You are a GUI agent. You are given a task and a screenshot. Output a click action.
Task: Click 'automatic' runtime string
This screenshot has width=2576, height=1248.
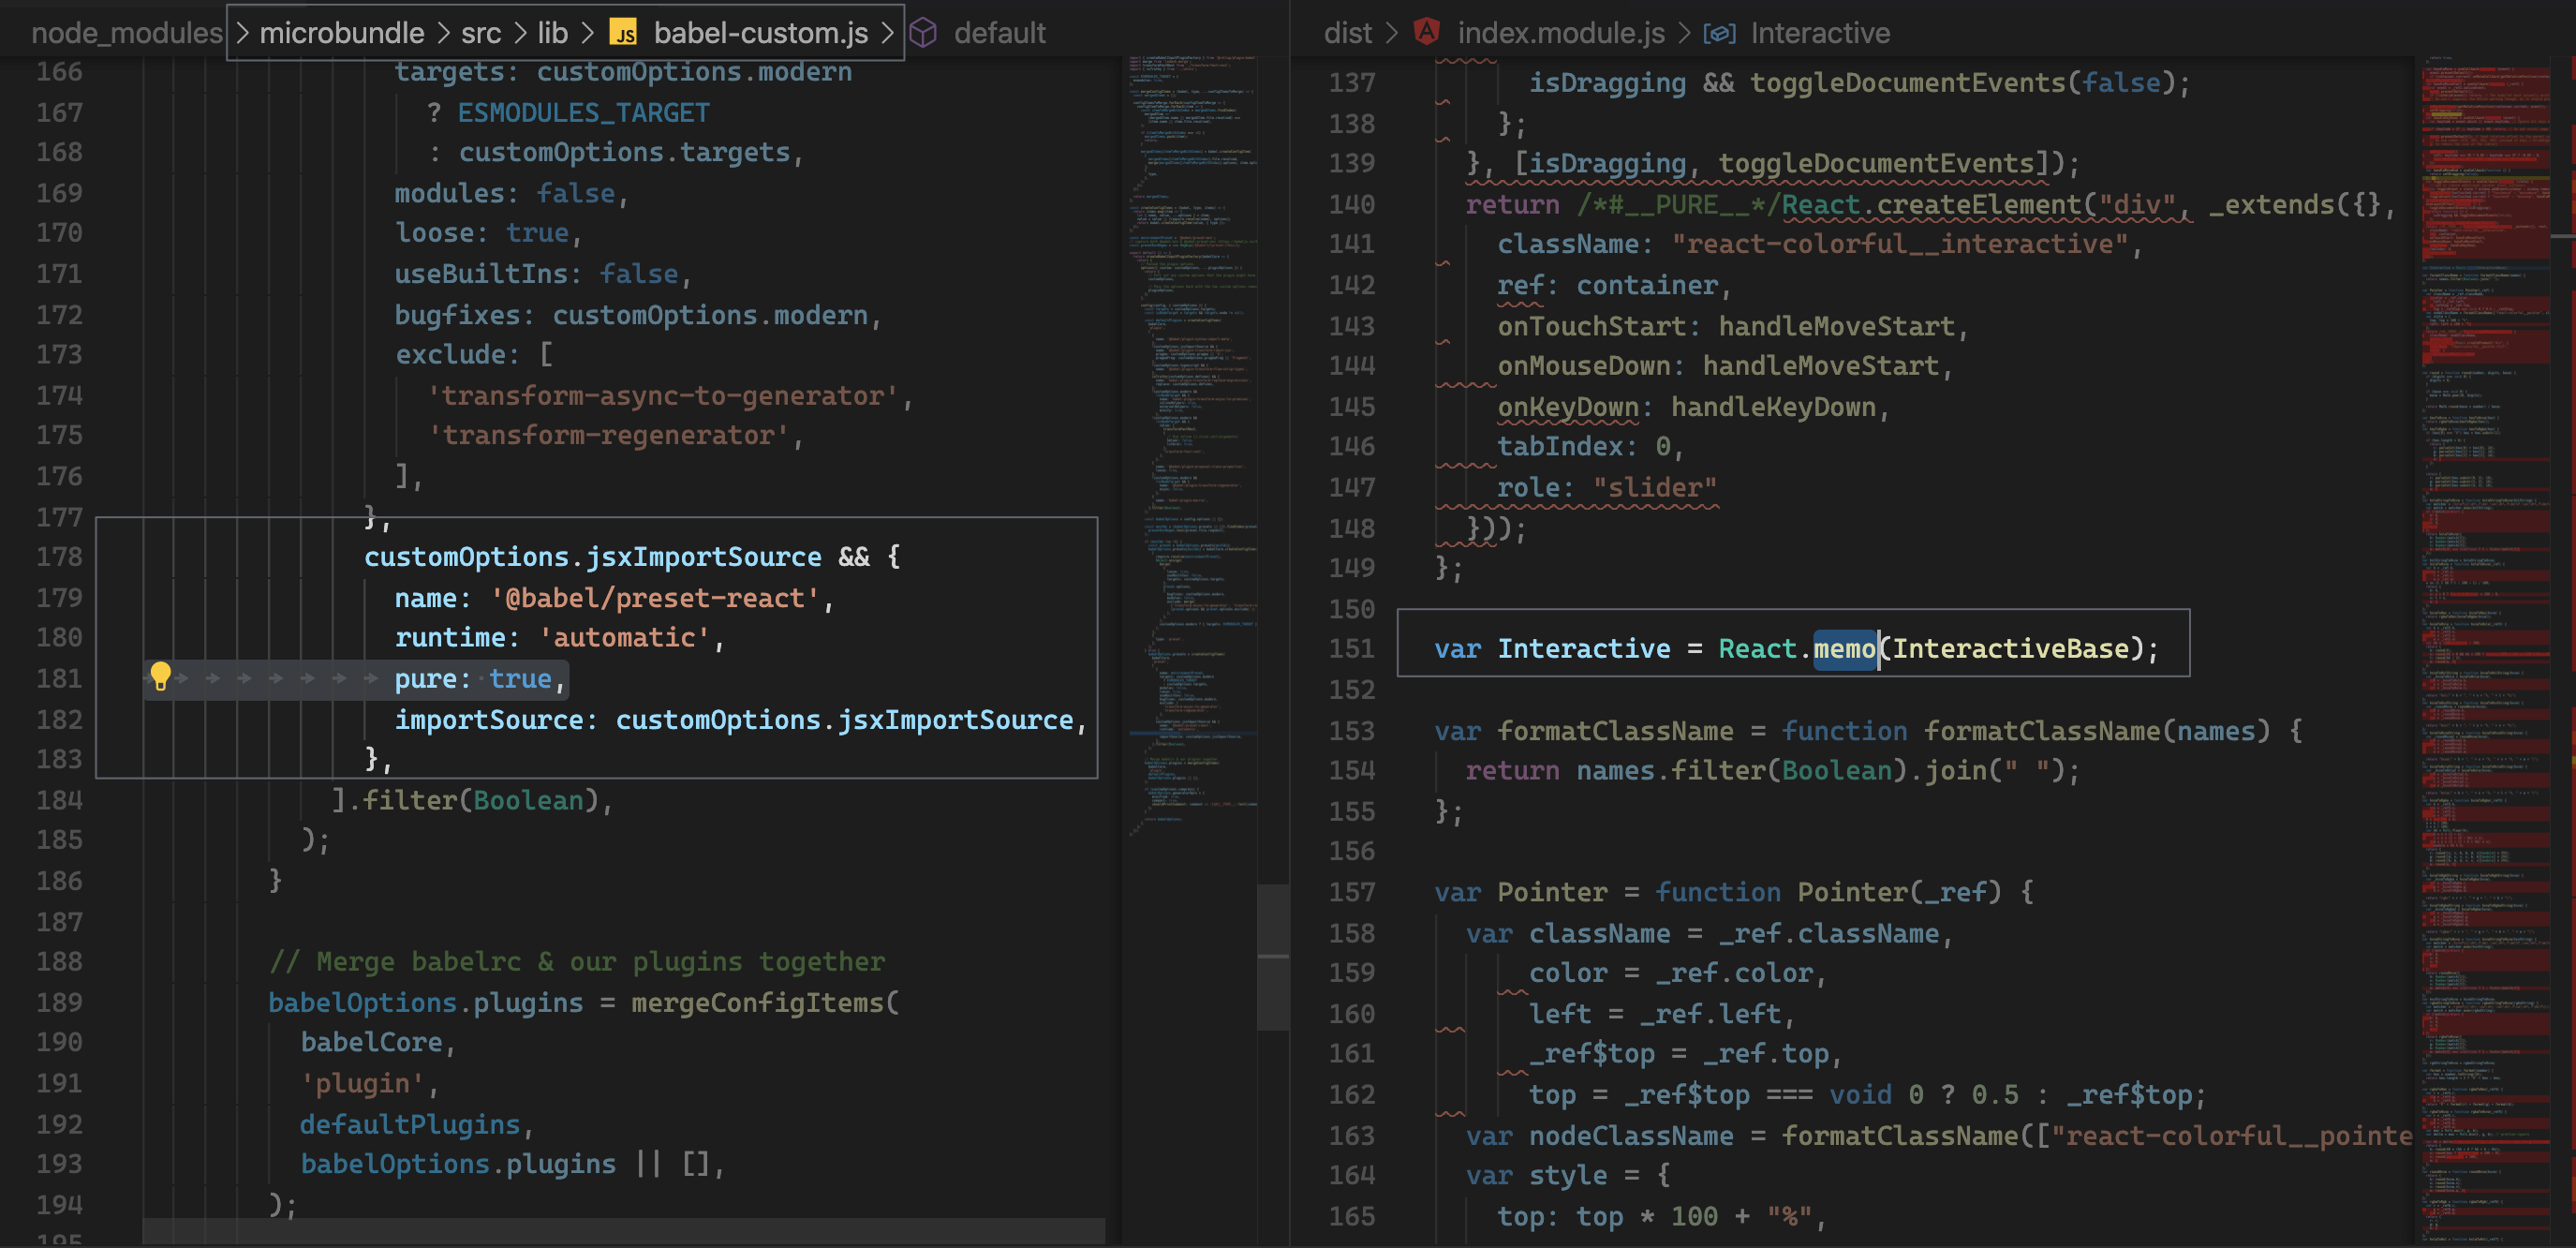[x=624, y=637]
